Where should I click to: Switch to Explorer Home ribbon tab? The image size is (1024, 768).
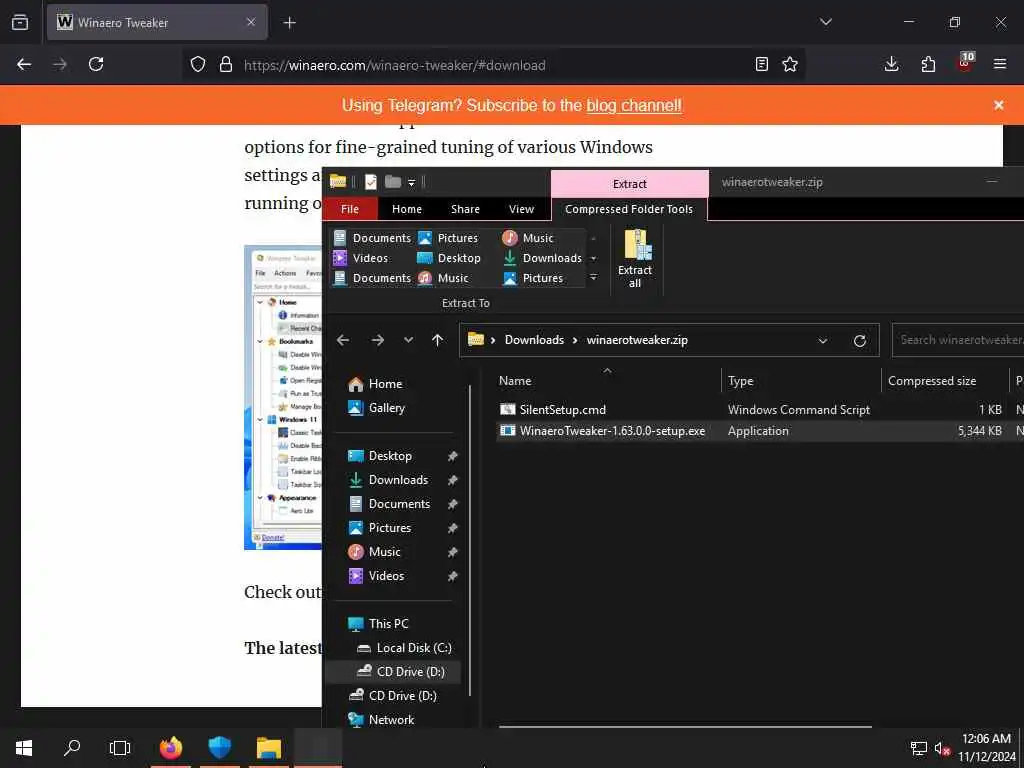point(407,209)
